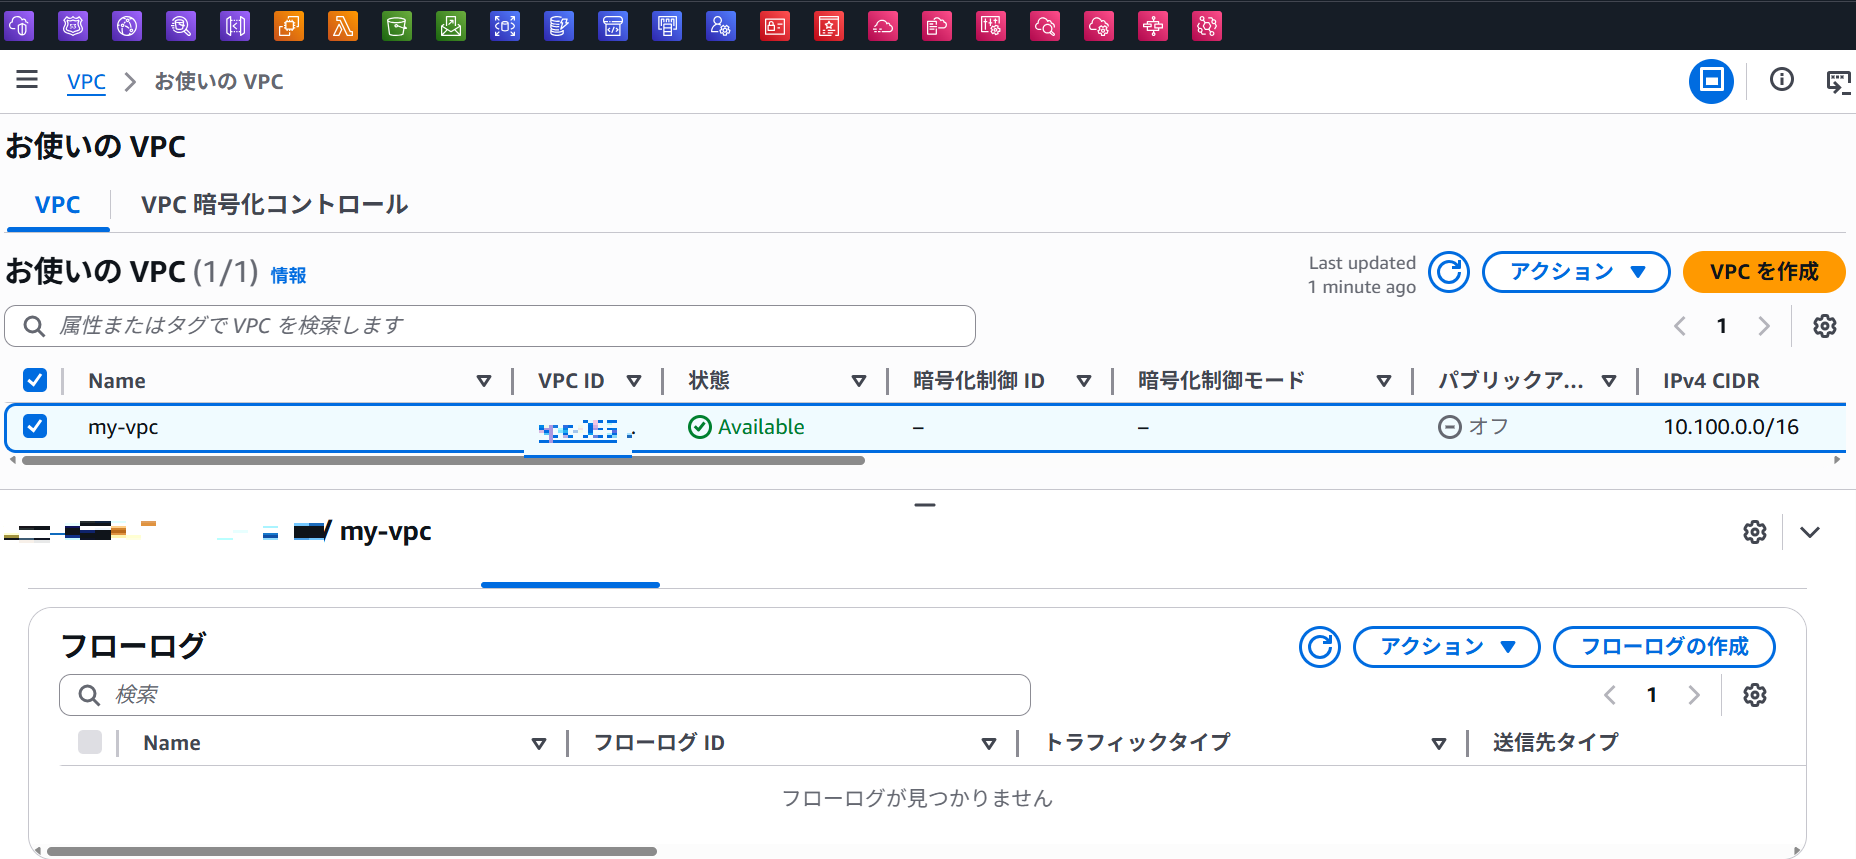Image resolution: width=1856 pixels, height=859 pixels.
Task: Toggle the blue split-panel view icon
Action: (1711, 81)
